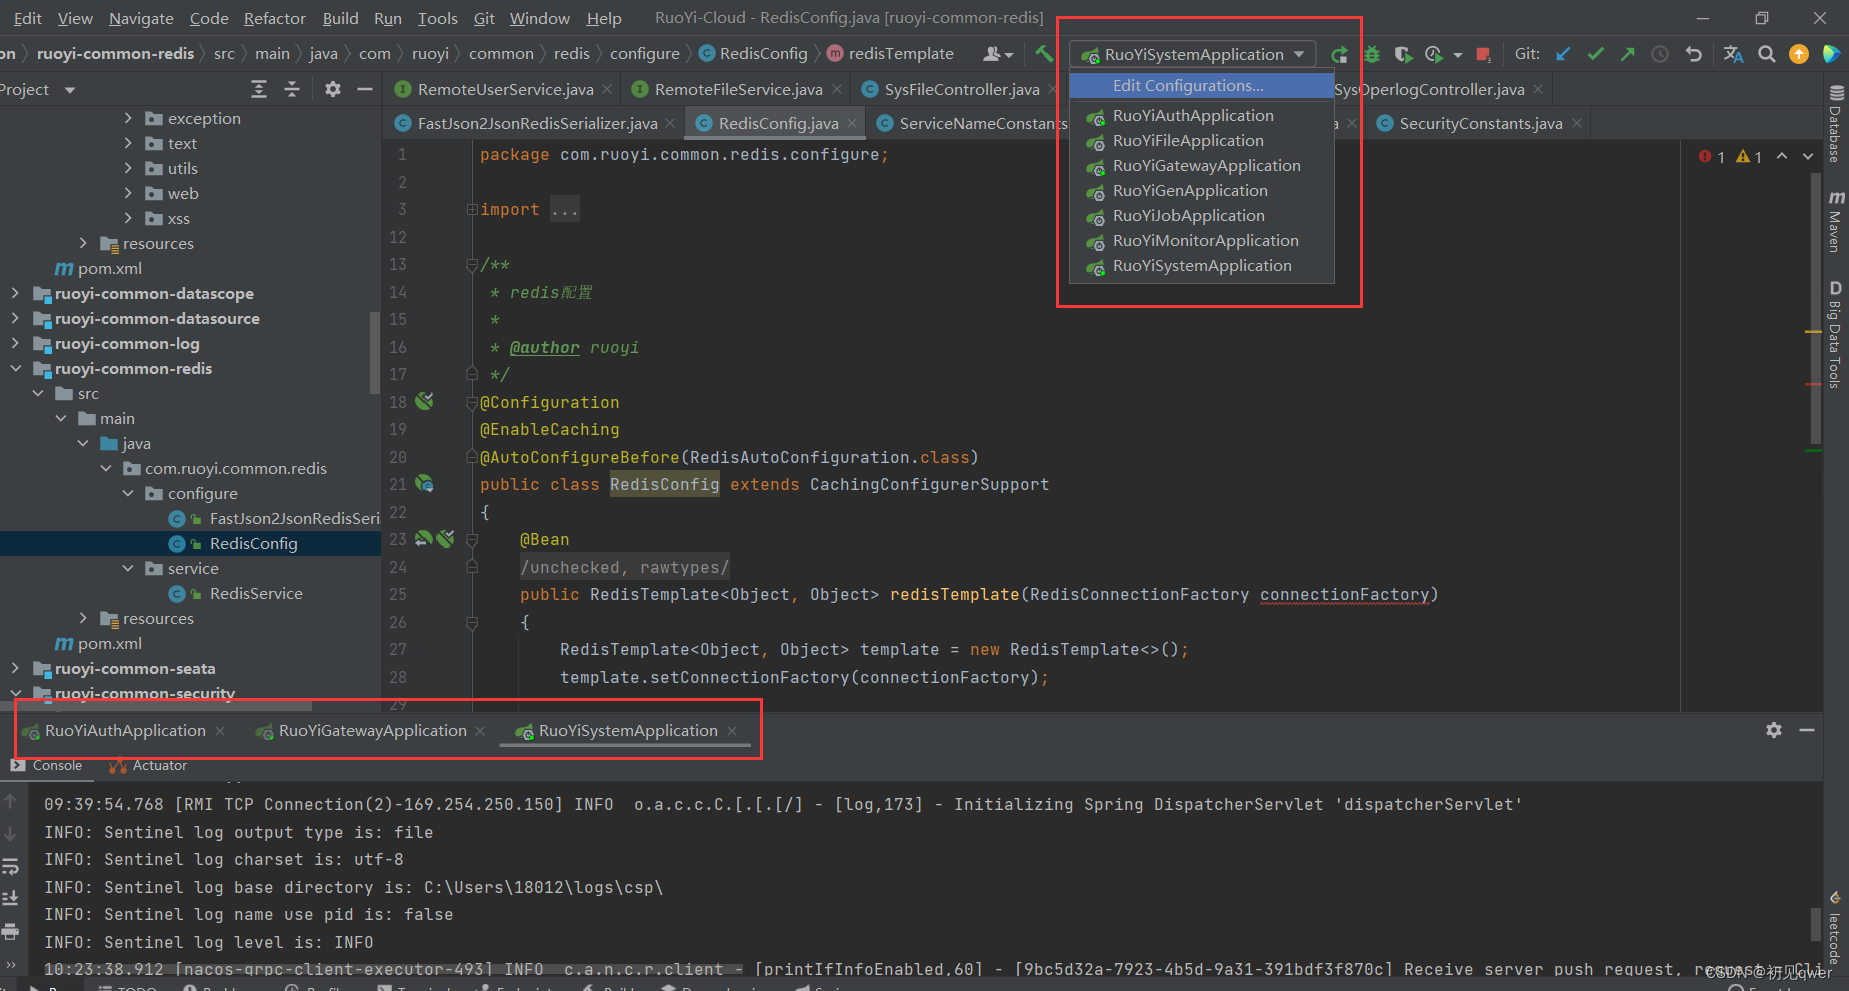Click the green Debug bug icon
Image resolution: width=1849 pixels, height=991 pixels.
1372,54
